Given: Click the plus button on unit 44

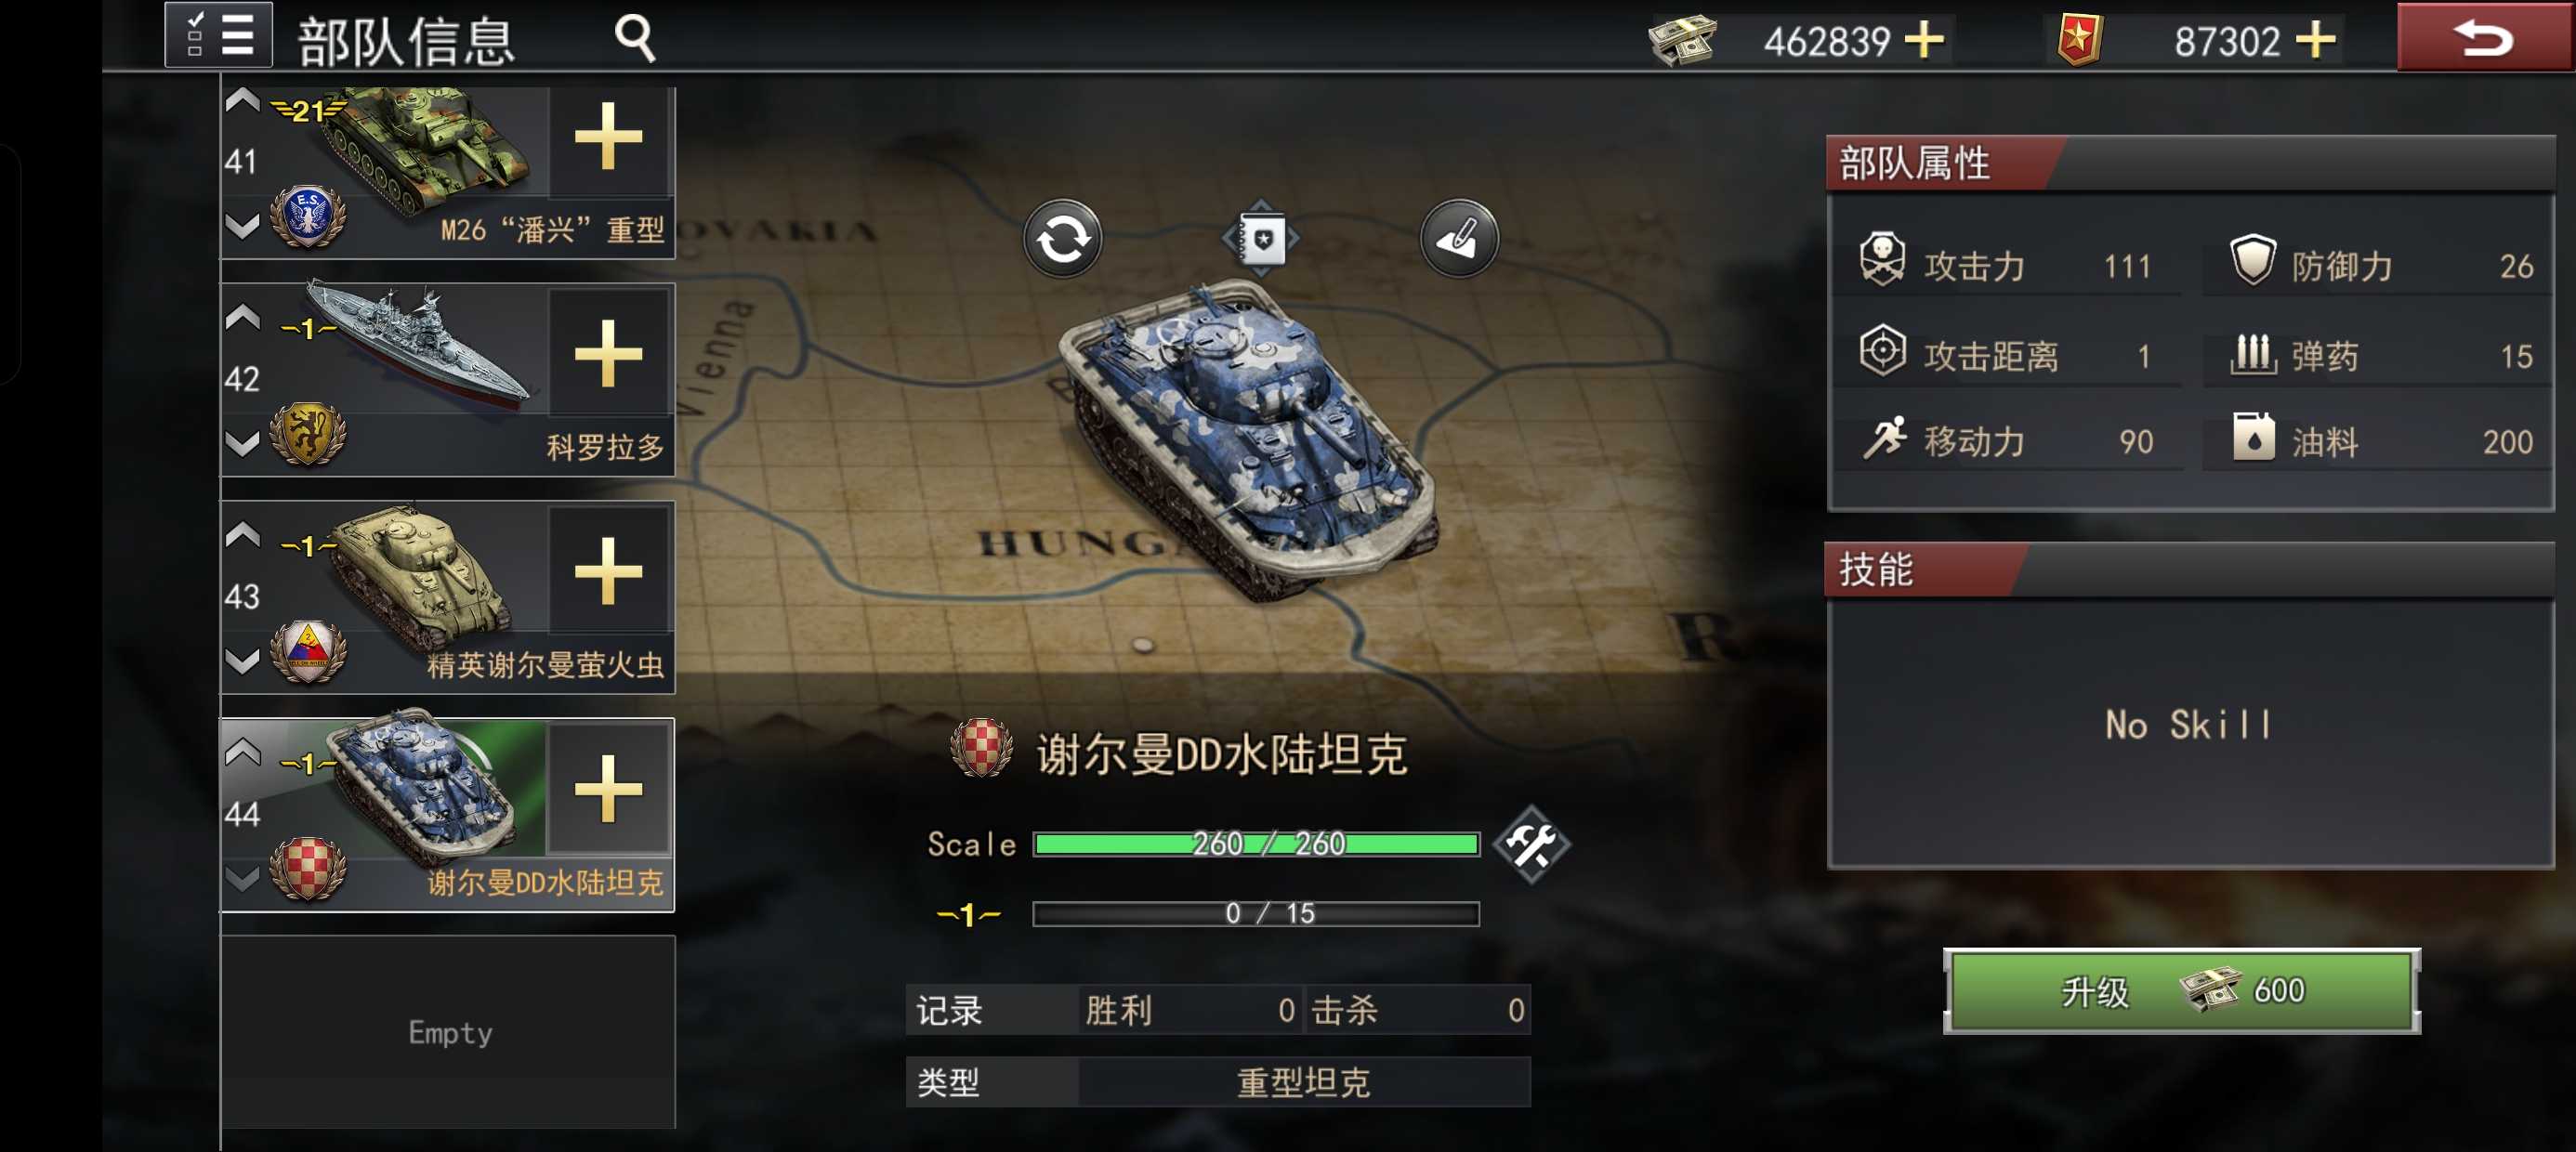Looking at the screenshot, I should click(x=608, y=789).
